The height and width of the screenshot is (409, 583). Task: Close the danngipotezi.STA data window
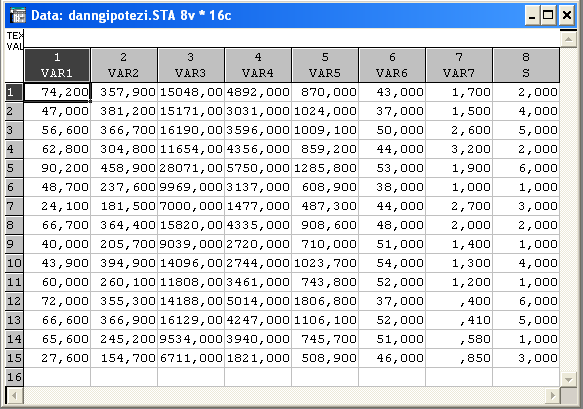pyautogui.click(x=567, y=15)
